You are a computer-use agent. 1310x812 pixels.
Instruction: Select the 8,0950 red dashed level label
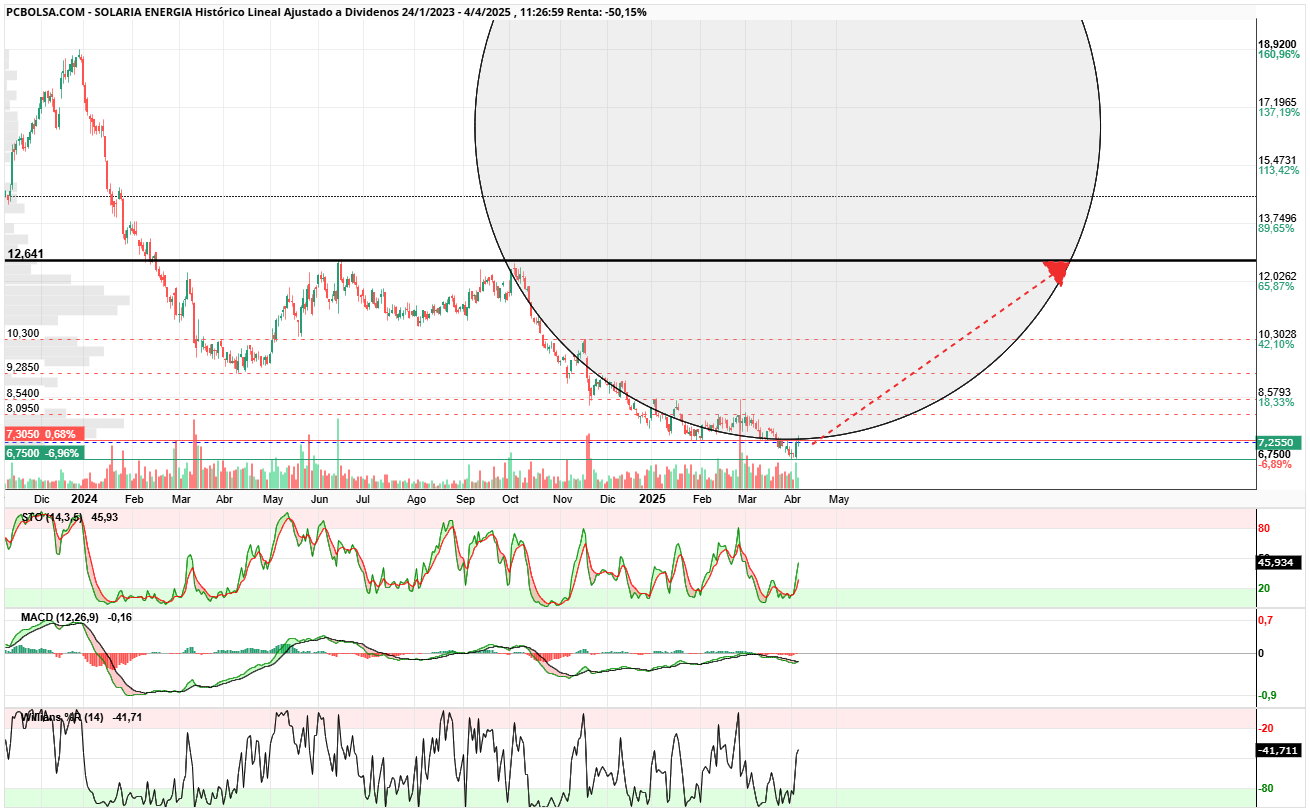(22, 408)
